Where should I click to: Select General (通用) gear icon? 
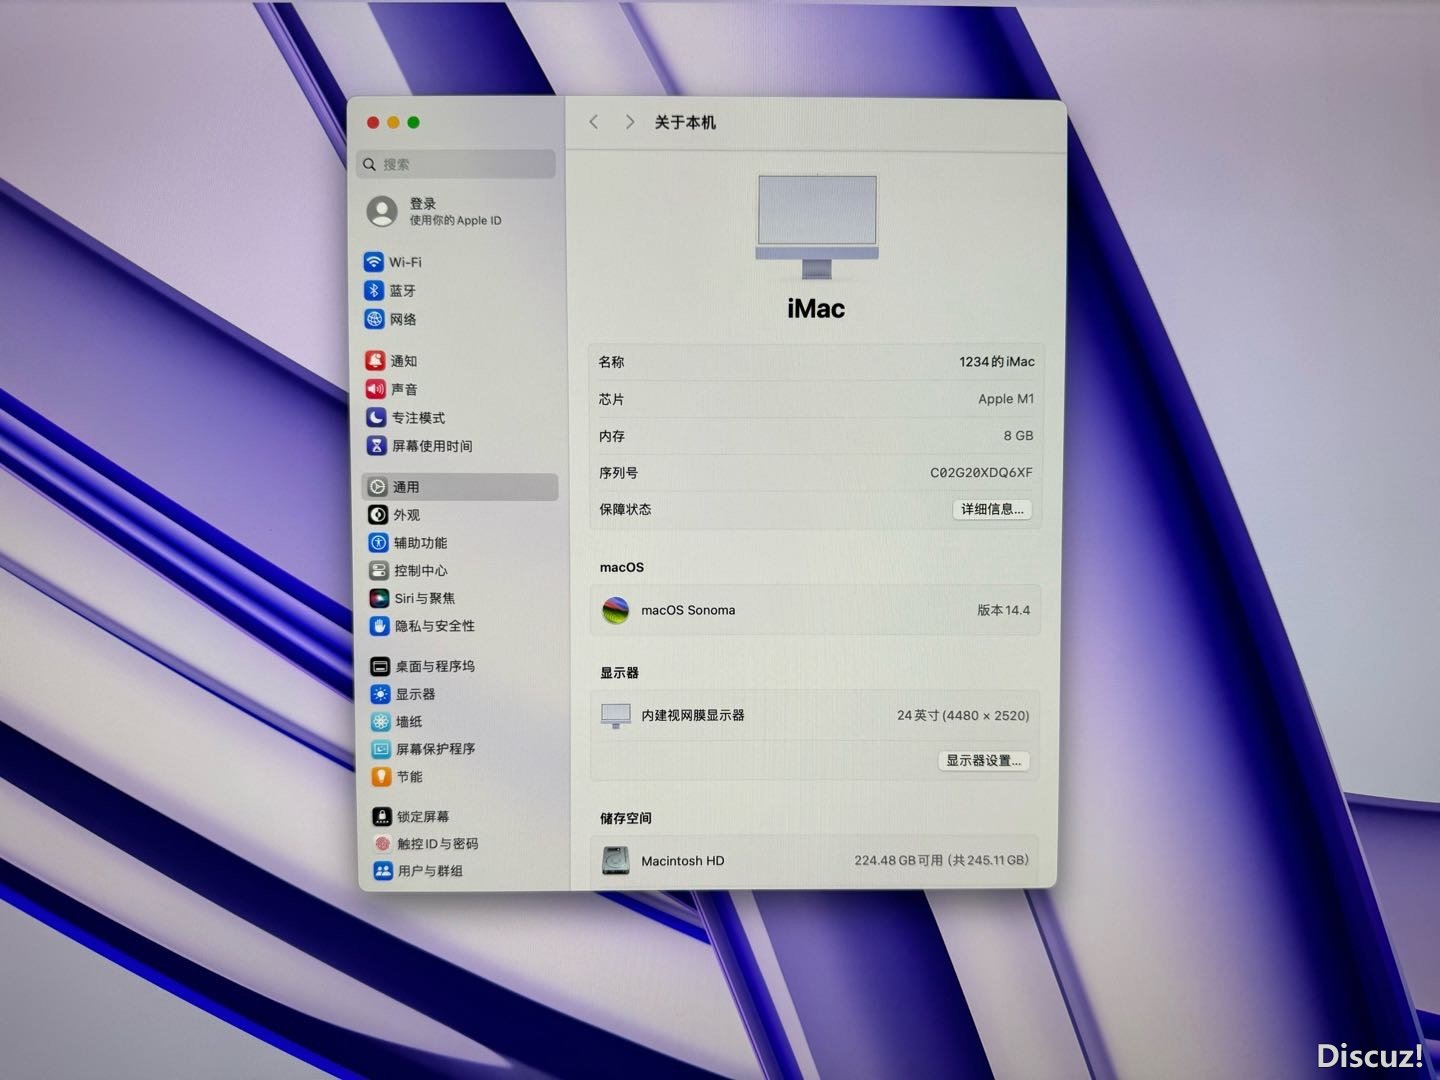[x=378, y=487]
